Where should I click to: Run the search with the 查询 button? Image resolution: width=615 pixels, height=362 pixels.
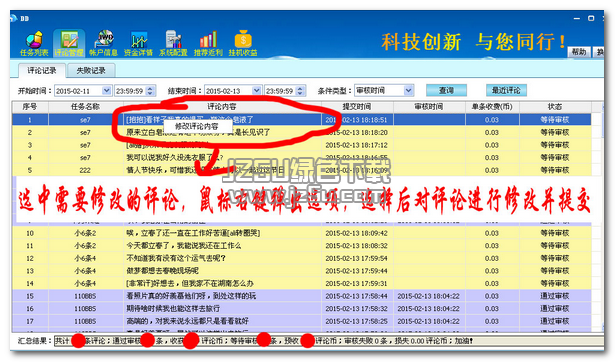446,91
